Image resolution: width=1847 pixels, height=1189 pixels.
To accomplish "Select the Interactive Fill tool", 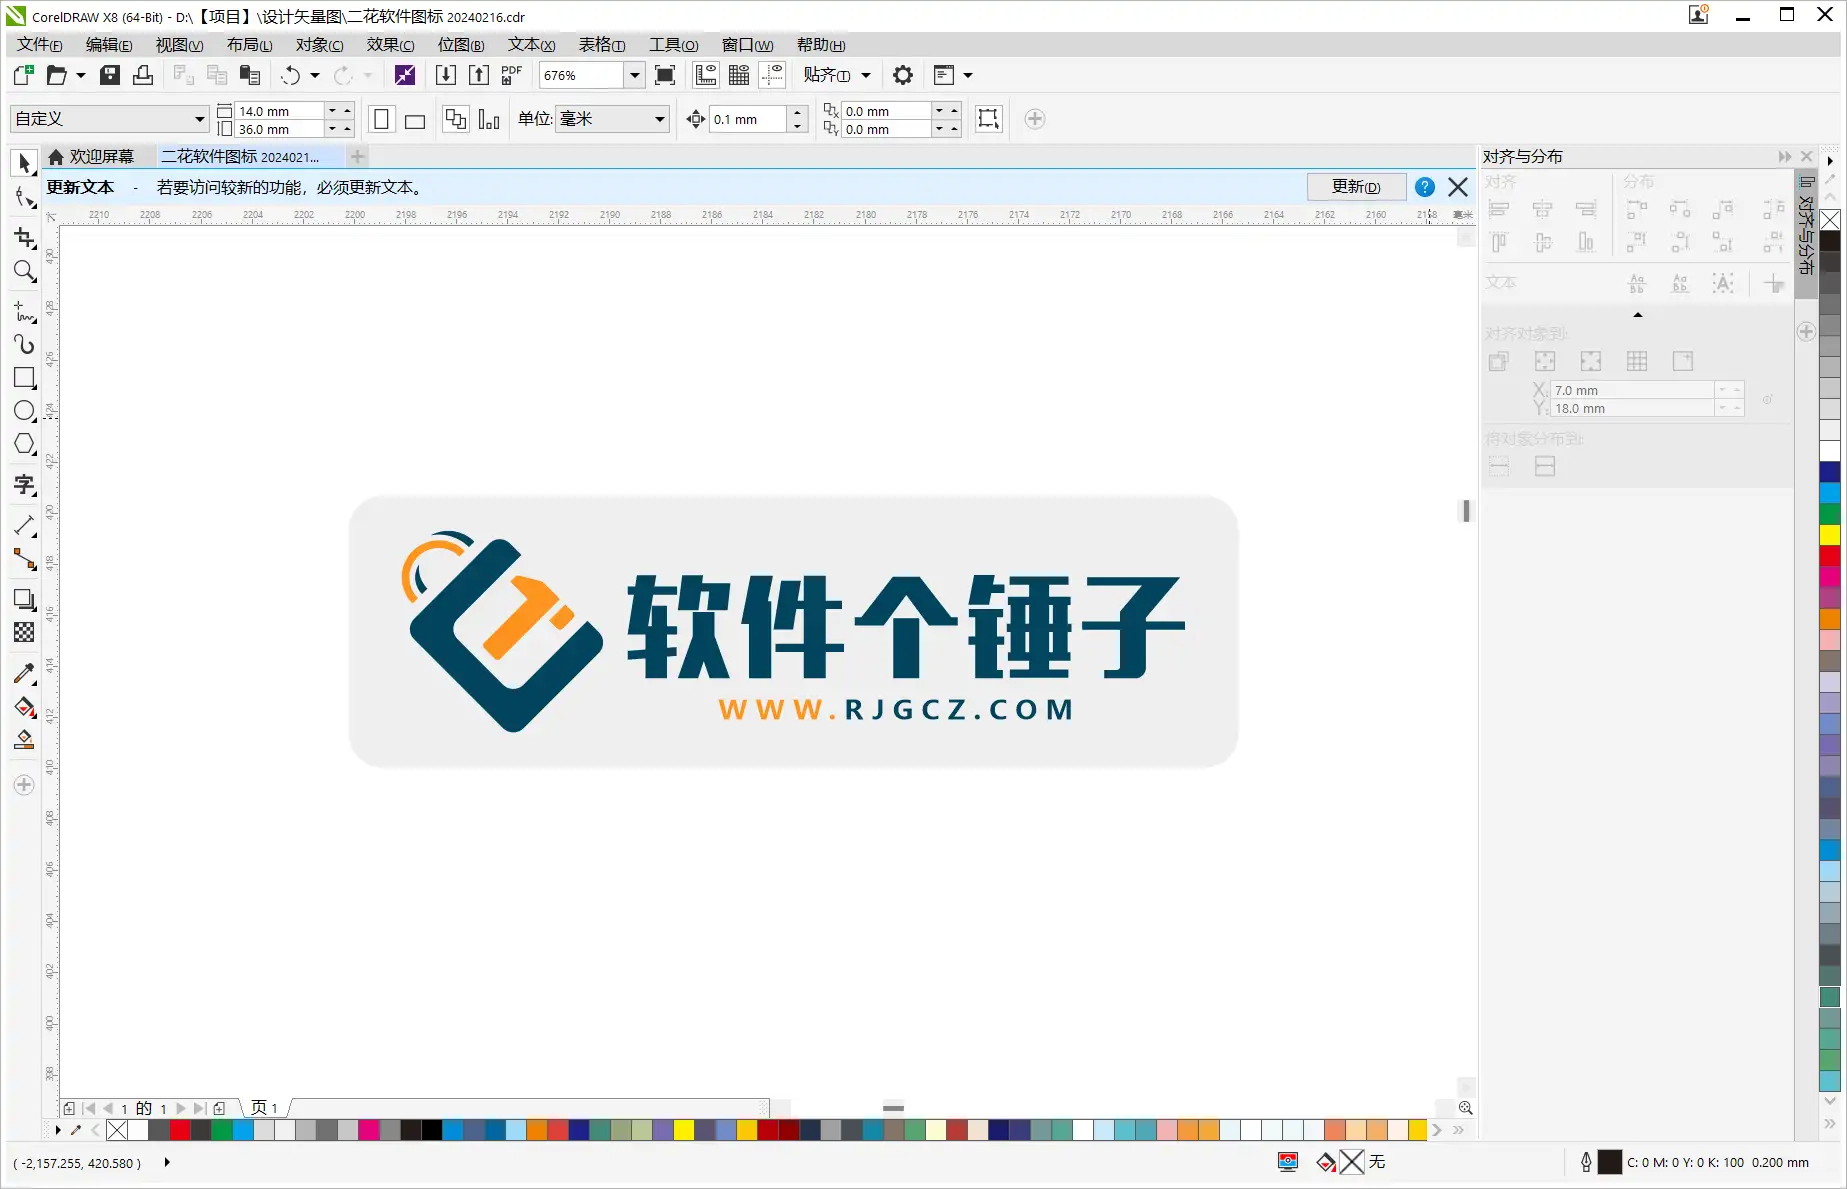I will [24, 707].
